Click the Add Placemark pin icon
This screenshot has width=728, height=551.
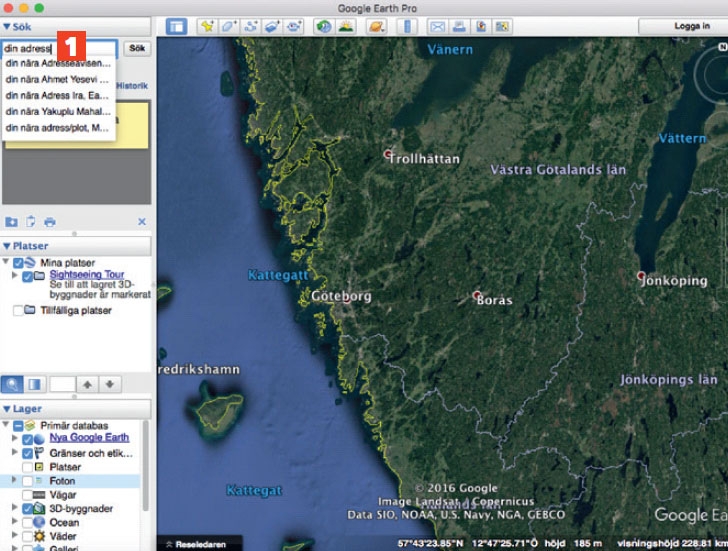[x=207, y=26]
